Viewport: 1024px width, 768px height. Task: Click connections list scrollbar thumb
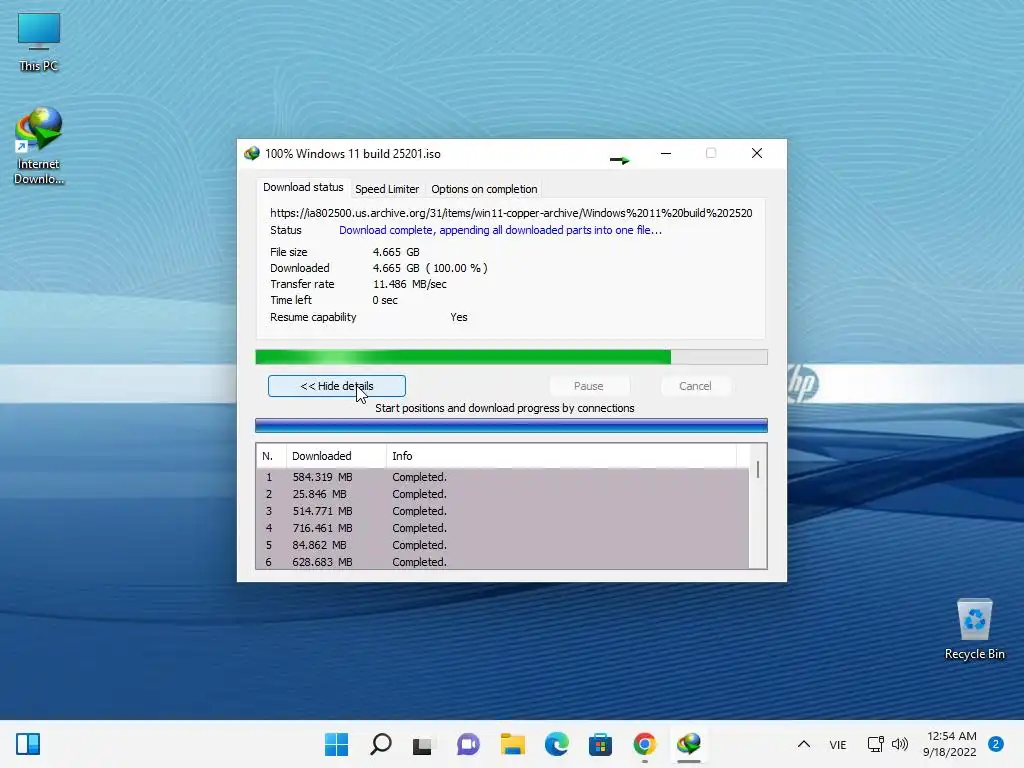tap(758, 469)
